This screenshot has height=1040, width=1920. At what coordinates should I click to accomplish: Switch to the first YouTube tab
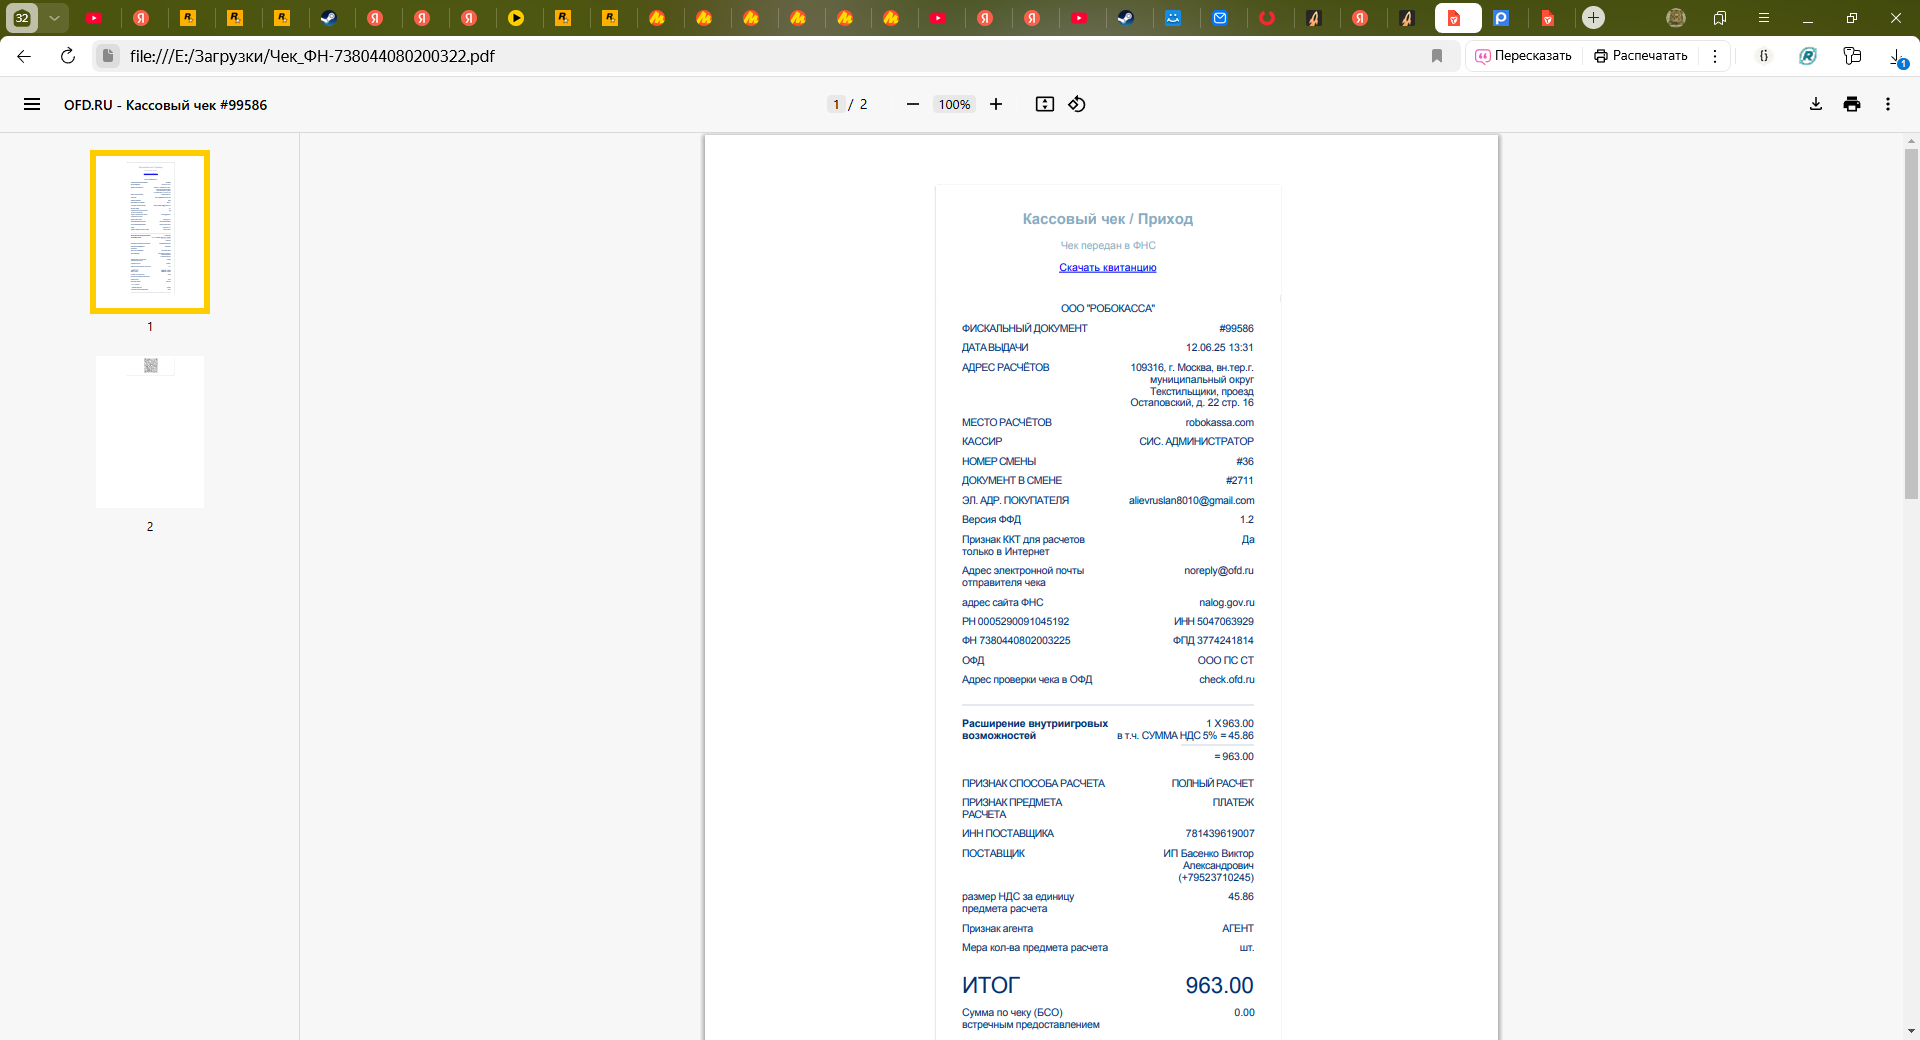(x=94, y=18)
